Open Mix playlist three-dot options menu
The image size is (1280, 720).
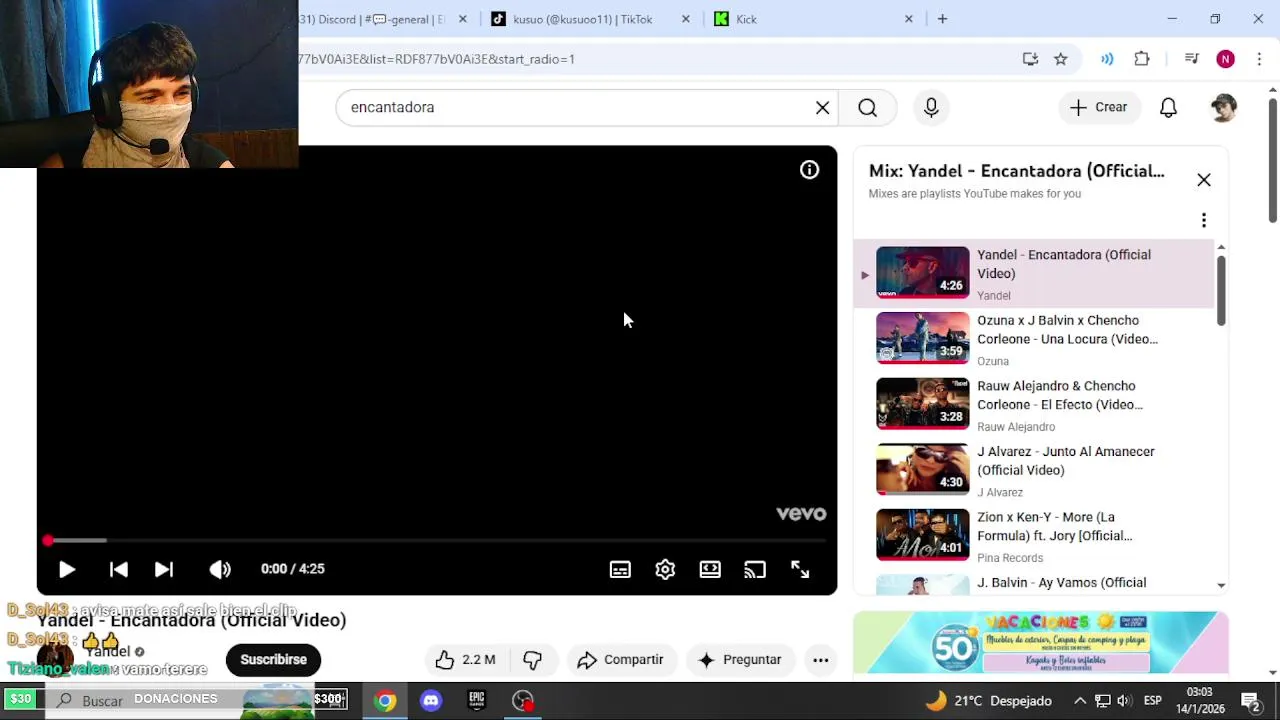(1204, 220)
